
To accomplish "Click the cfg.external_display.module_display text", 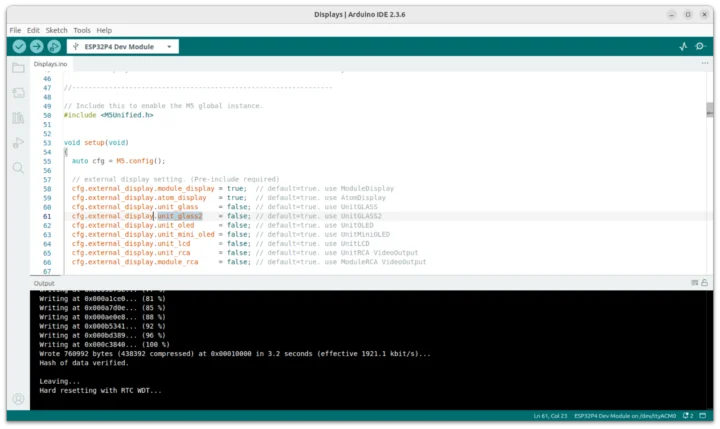I will pos(143,189).
